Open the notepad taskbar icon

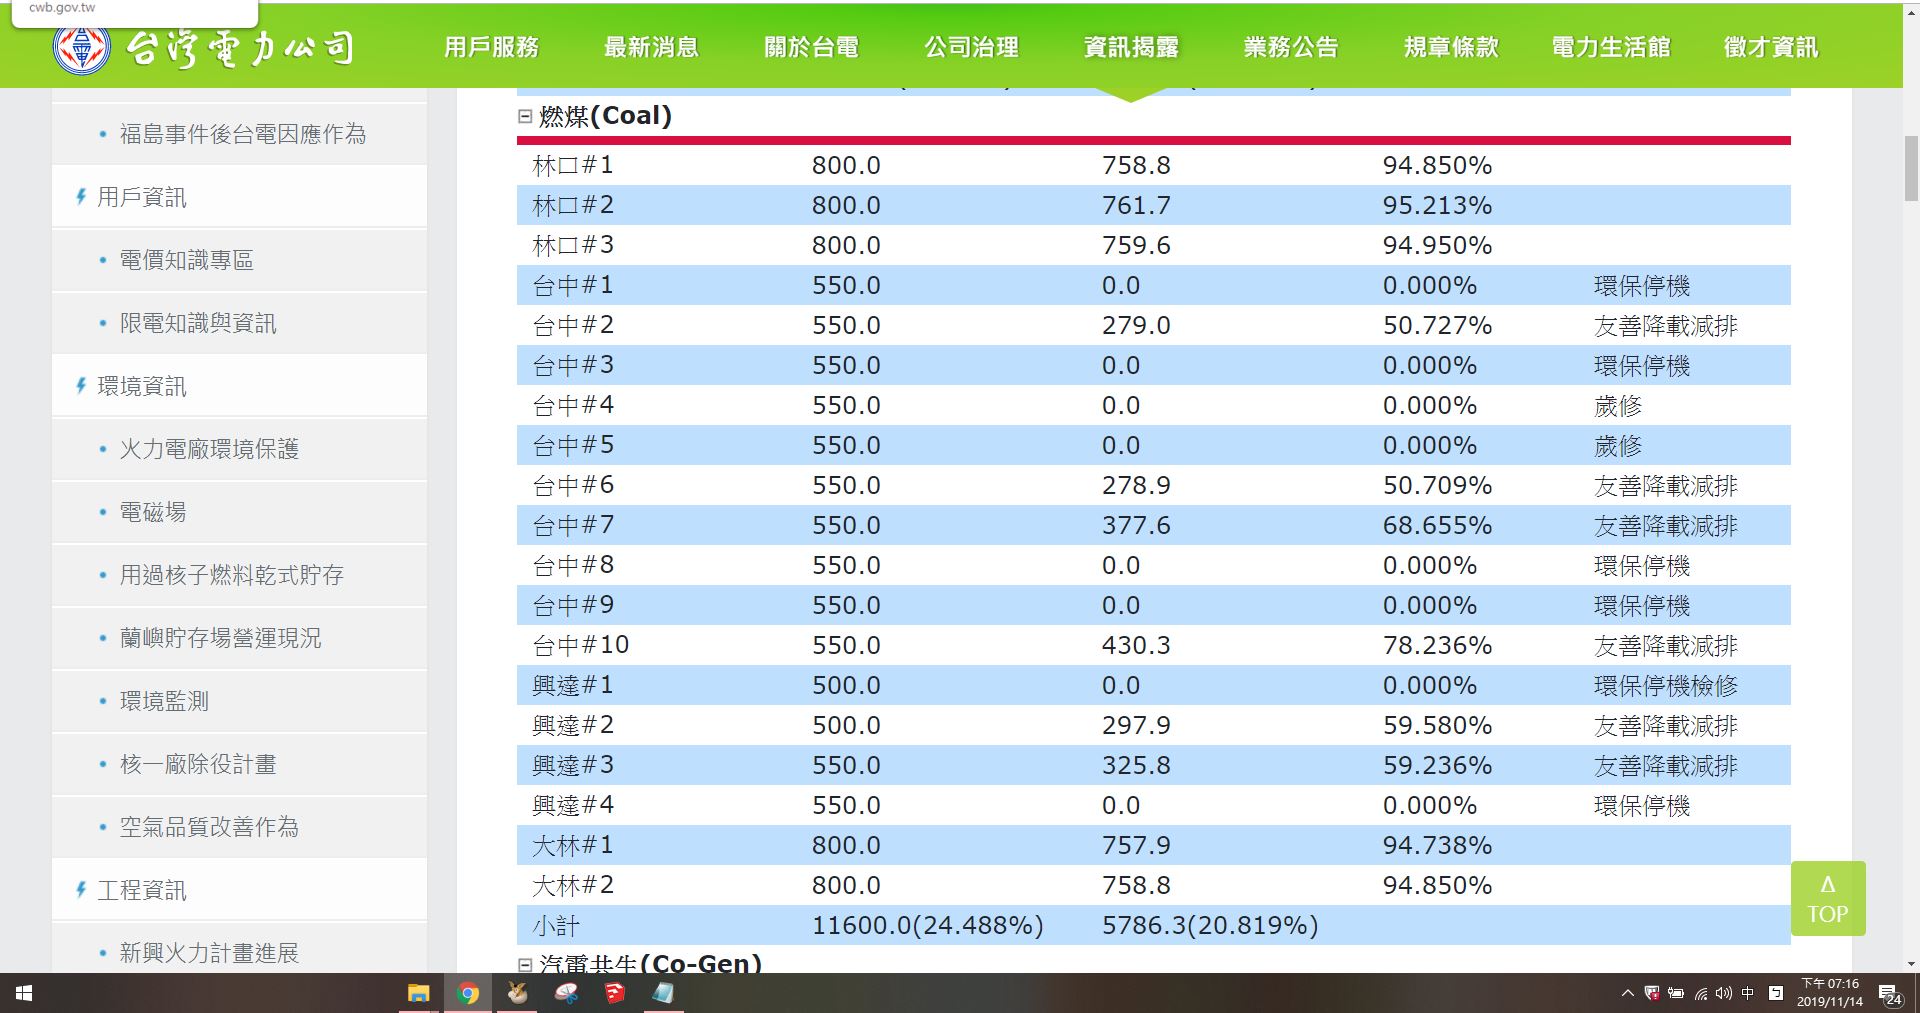tap(663, 993)
